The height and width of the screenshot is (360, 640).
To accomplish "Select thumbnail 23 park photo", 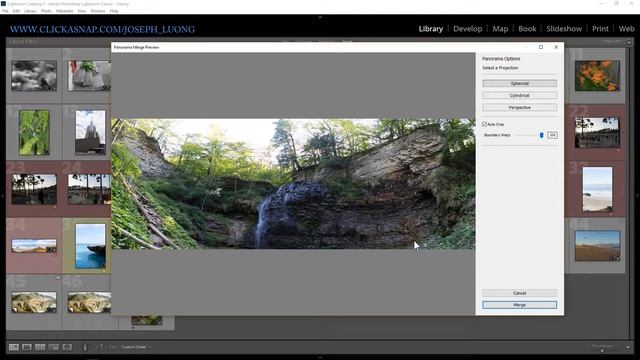I will click(x=34, y=189).
